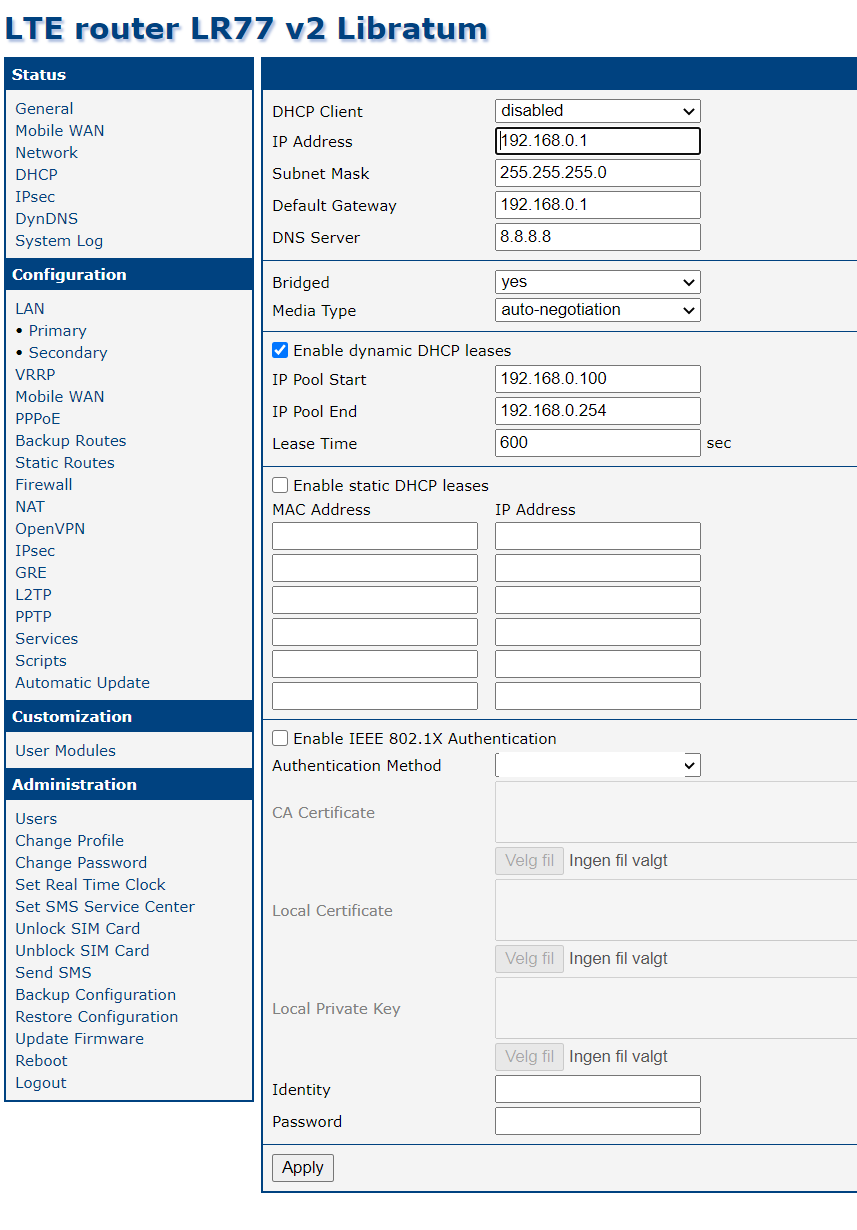
Task: Open the DHCP Client dropdown
Action: click(598, 111)
